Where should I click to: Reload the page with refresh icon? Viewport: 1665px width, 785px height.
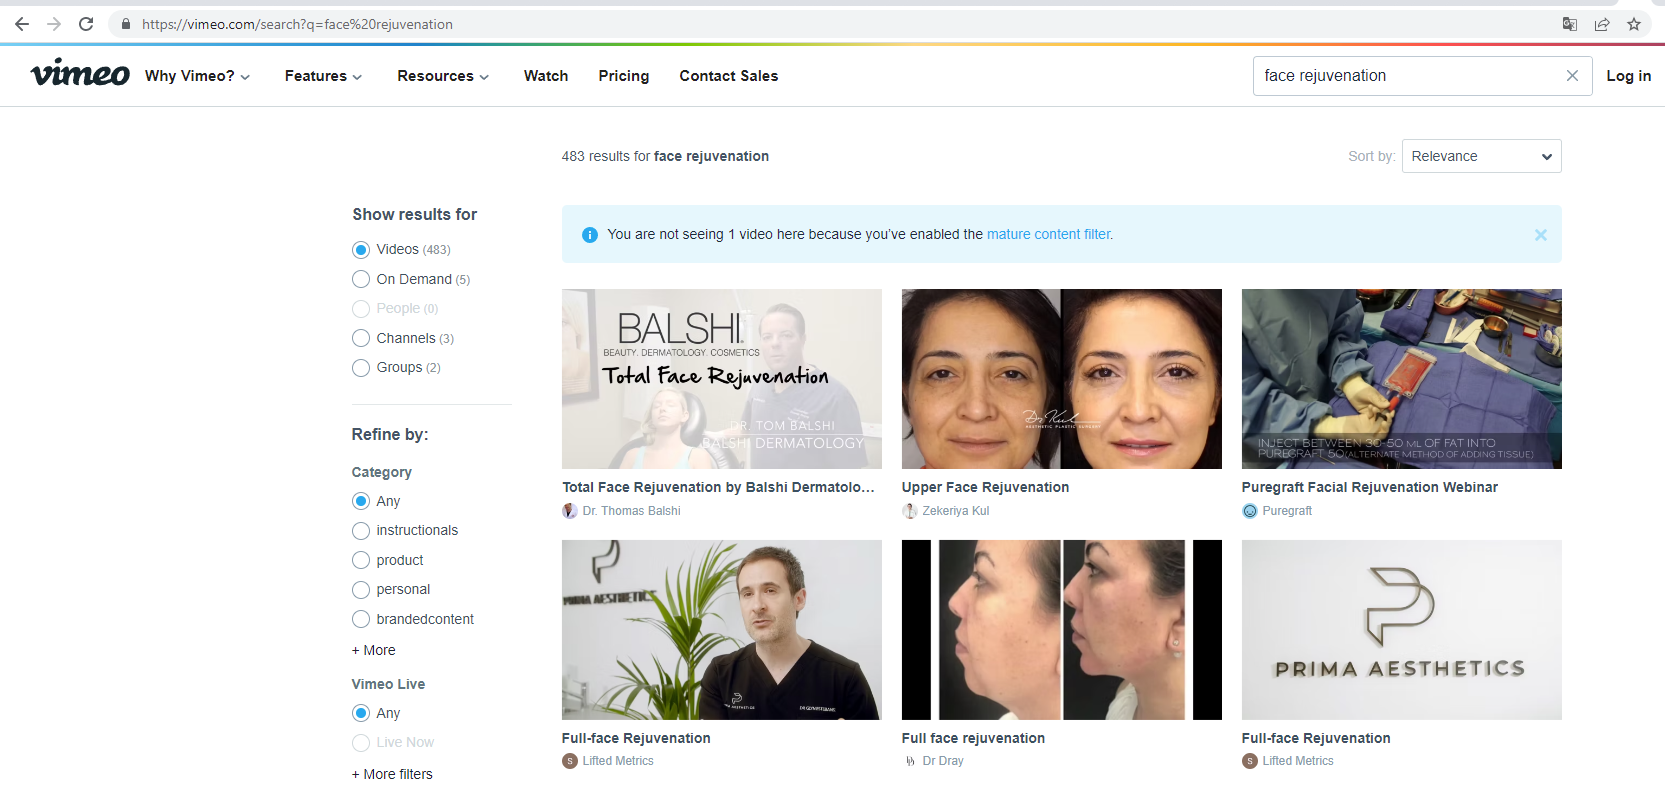click(86, 24)
